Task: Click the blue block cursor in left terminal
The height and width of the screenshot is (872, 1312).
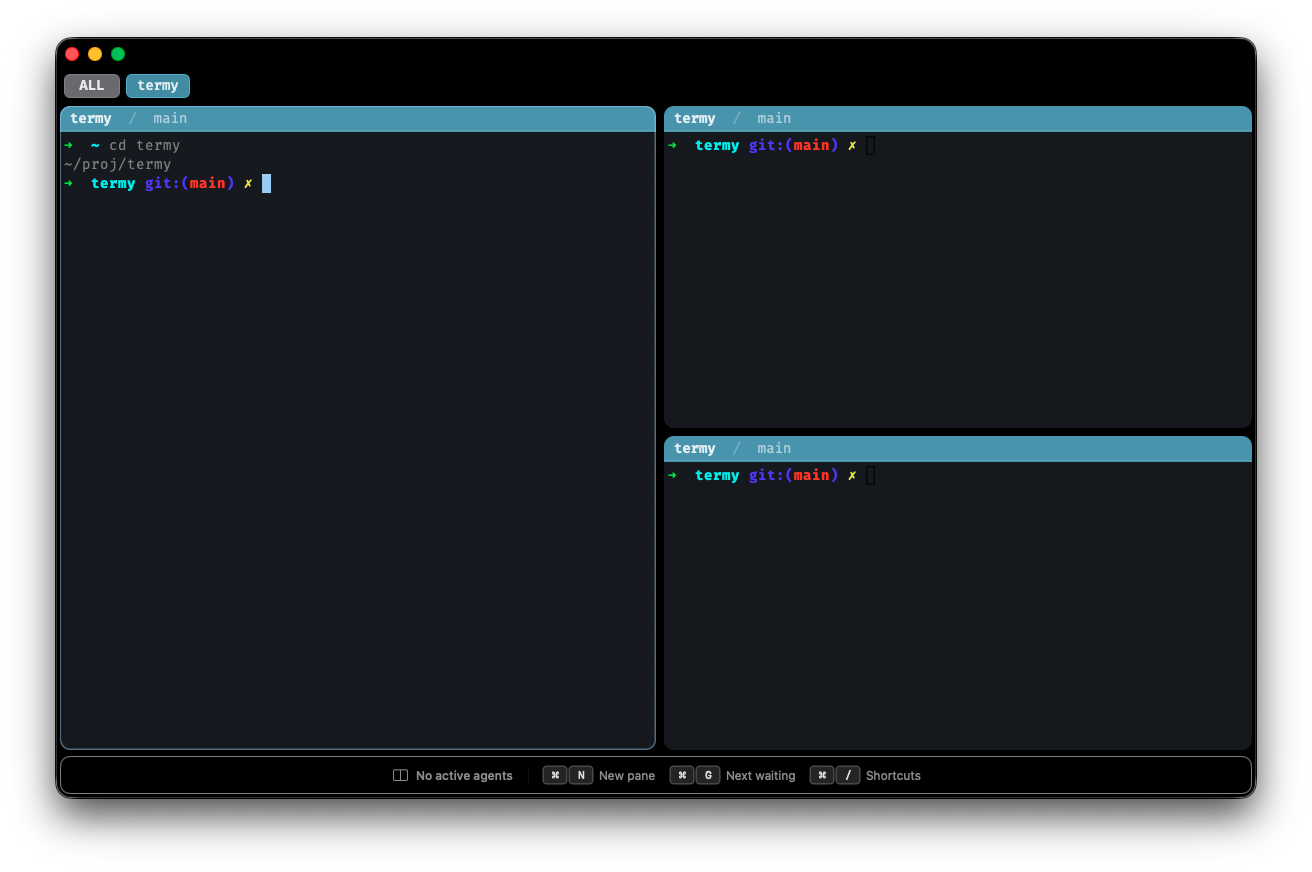Action: 266,183
